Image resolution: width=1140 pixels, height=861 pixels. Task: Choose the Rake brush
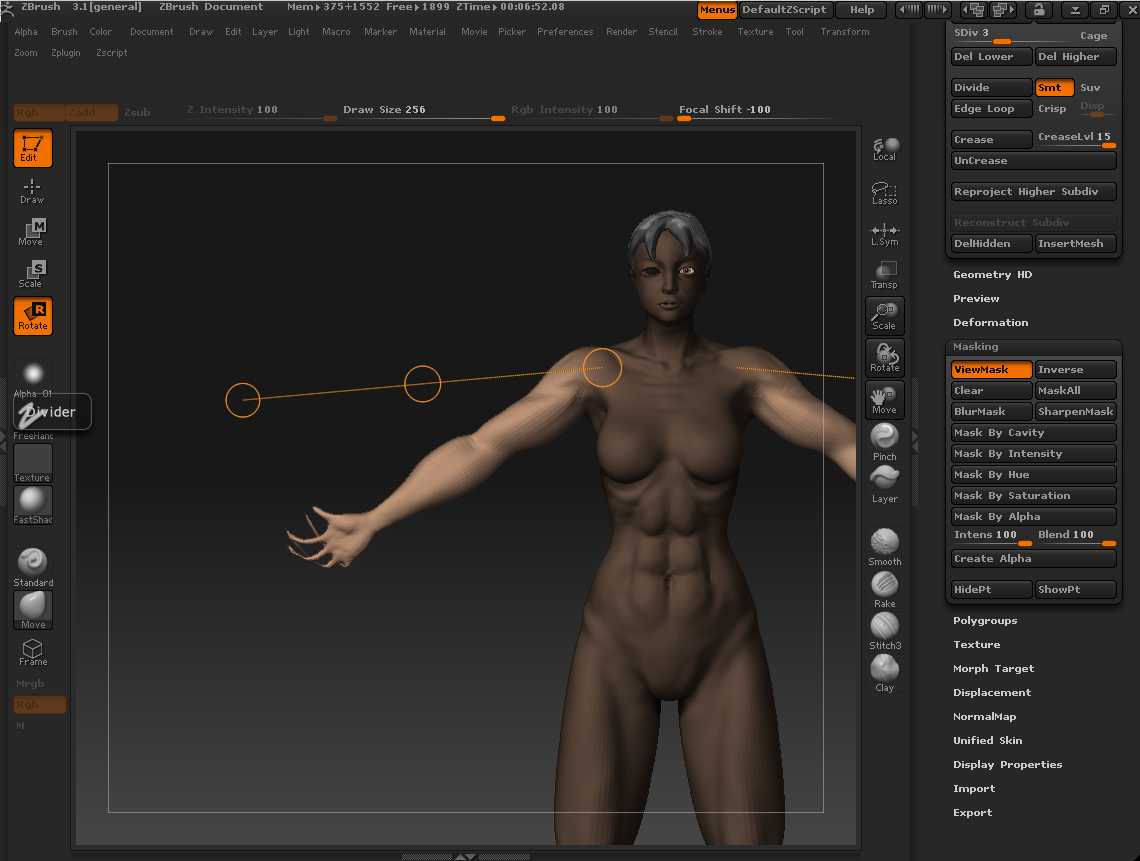(x=884, y=585)
